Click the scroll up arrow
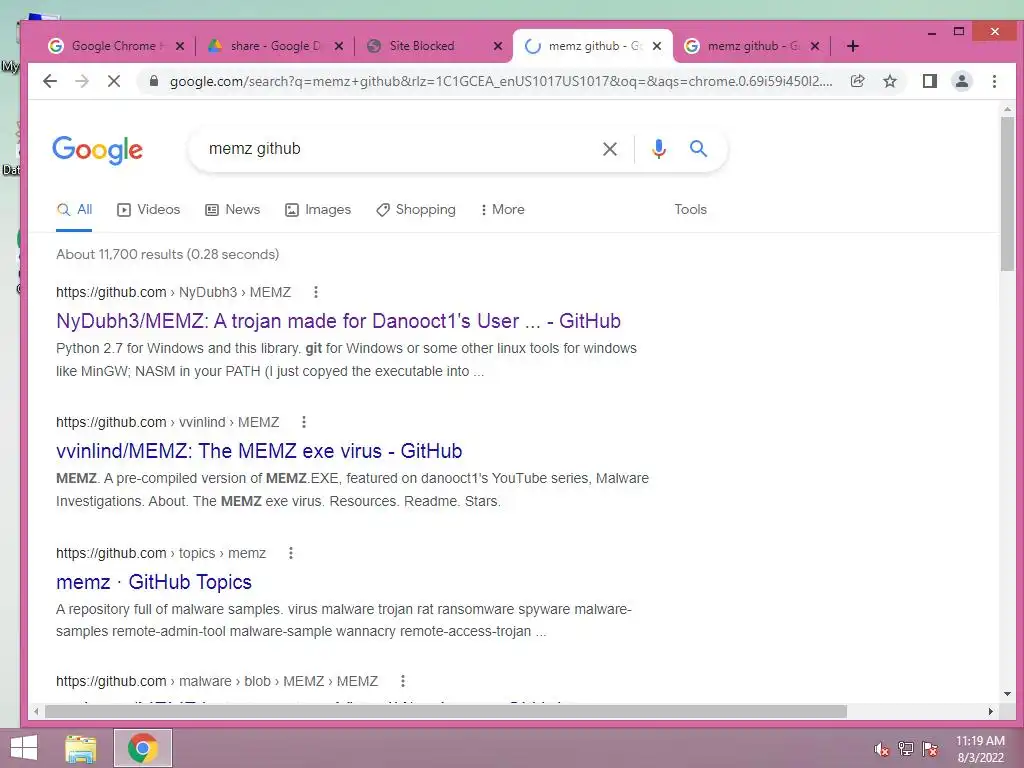Image resolution: width=1024 pixels, height=768 pixels. (x=1008, y=109)
